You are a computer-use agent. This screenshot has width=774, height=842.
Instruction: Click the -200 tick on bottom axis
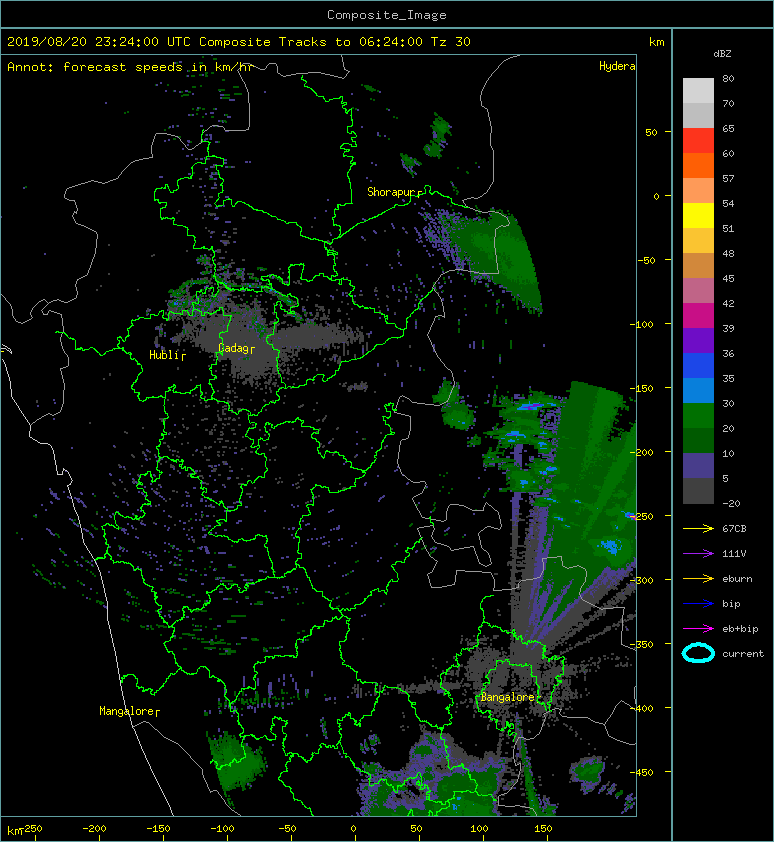[x=95, y=829]
